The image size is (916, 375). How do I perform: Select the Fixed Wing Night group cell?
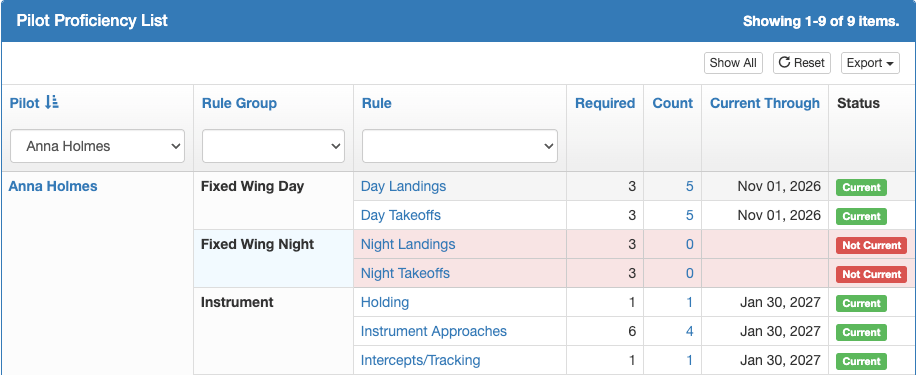pos(273,259)
